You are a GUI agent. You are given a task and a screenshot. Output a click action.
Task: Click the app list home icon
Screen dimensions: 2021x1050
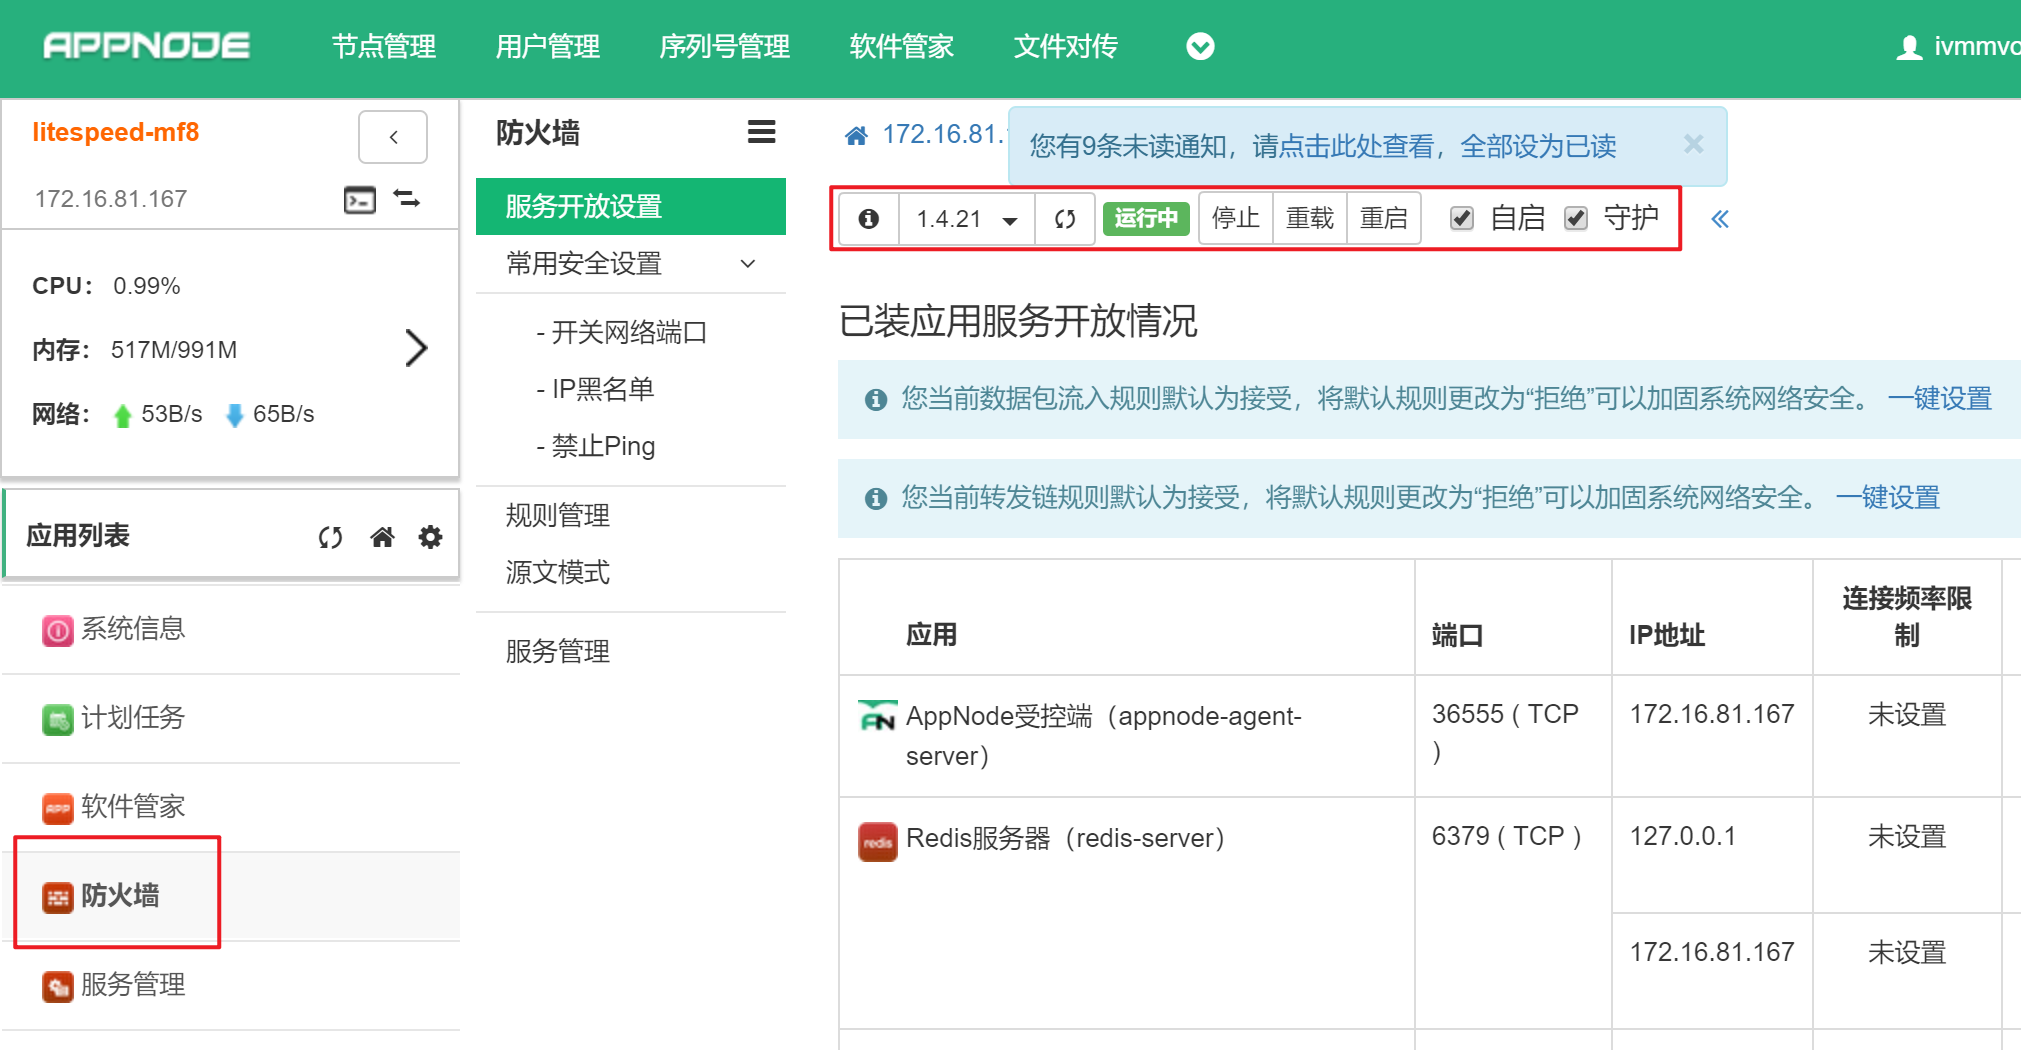point(382,538)
